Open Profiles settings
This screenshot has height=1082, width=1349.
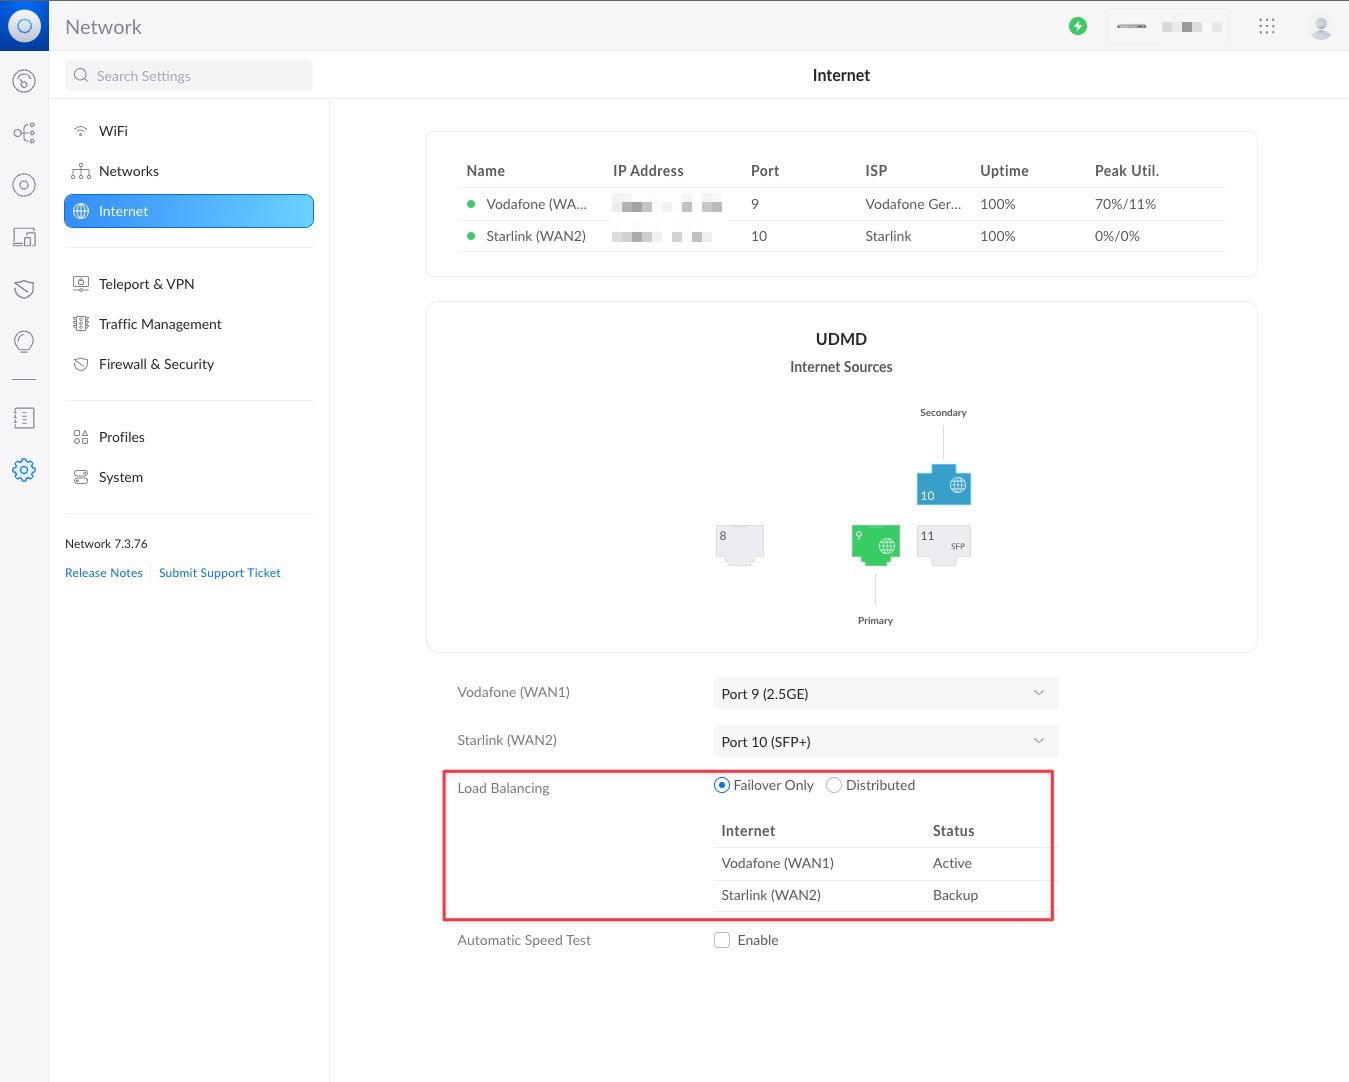(x=189, y=437)
